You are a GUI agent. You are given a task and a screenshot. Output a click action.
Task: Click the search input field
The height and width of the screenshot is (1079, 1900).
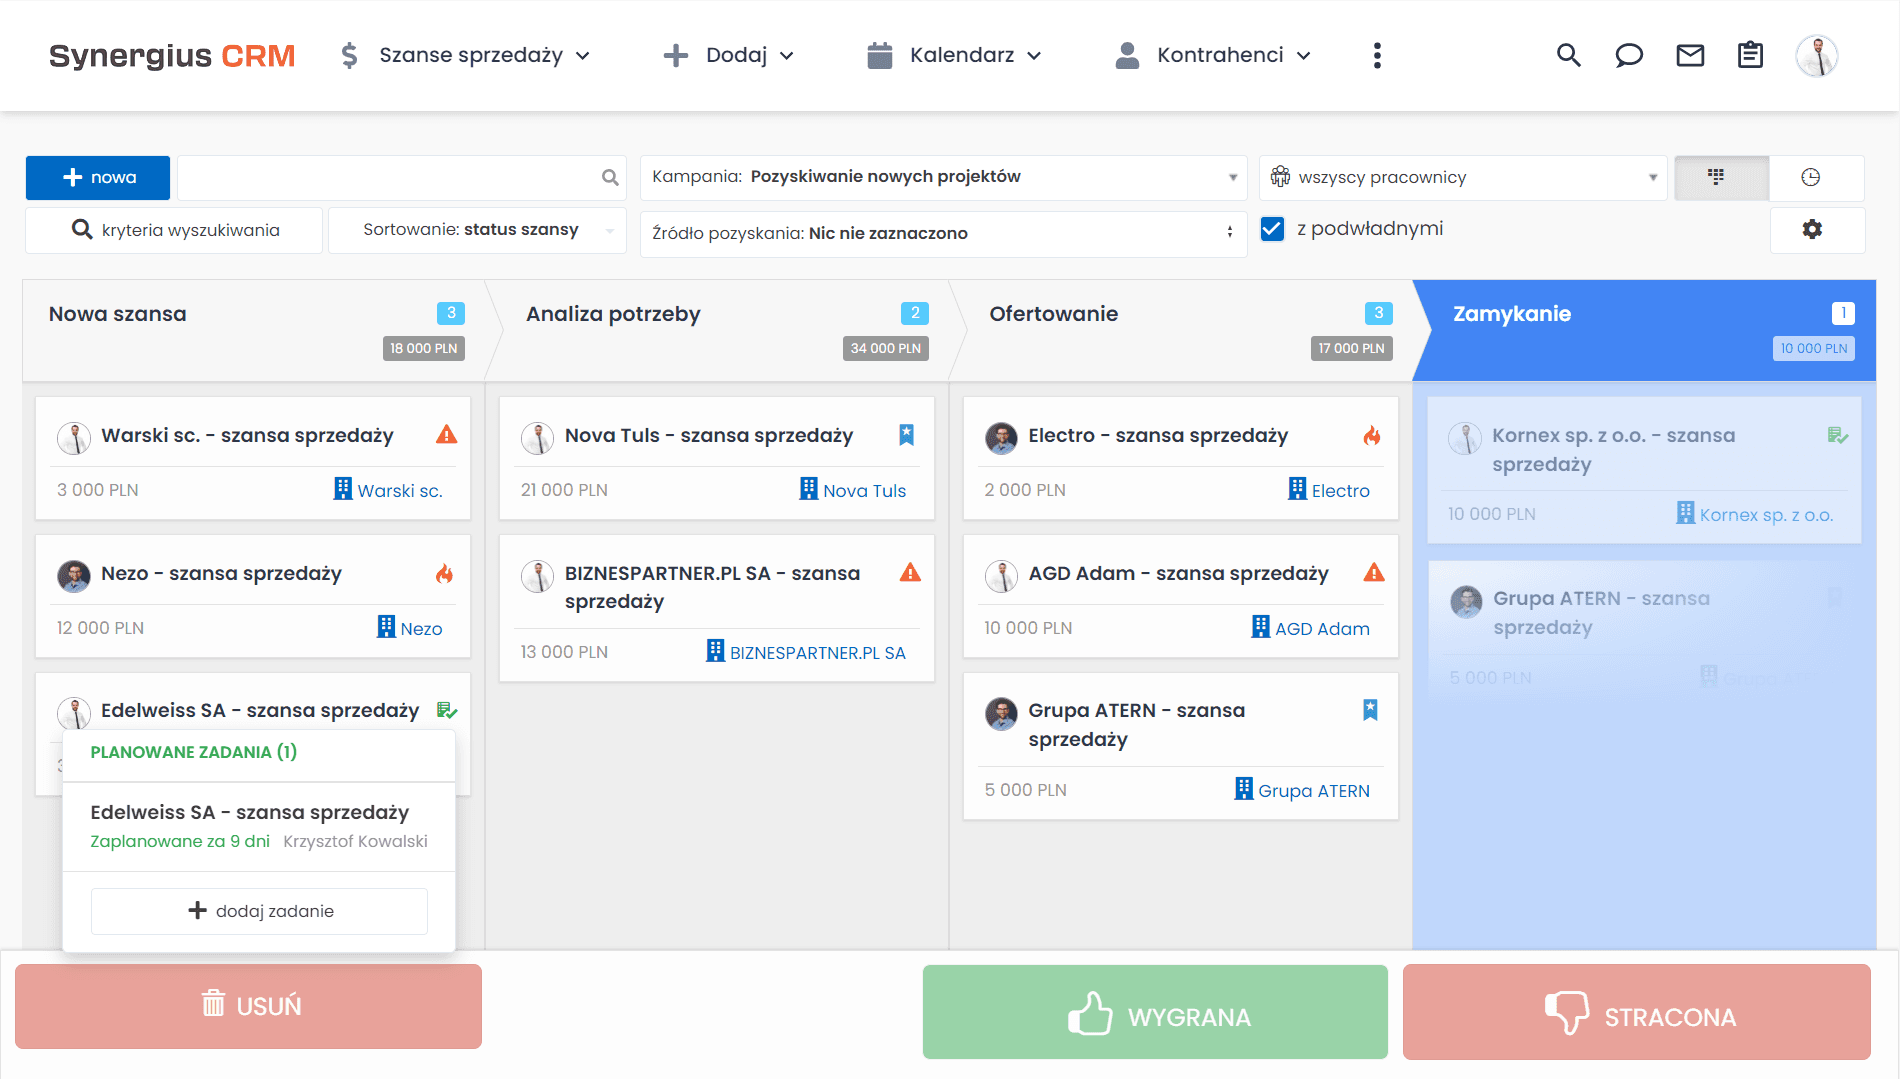tap(390, 177)
